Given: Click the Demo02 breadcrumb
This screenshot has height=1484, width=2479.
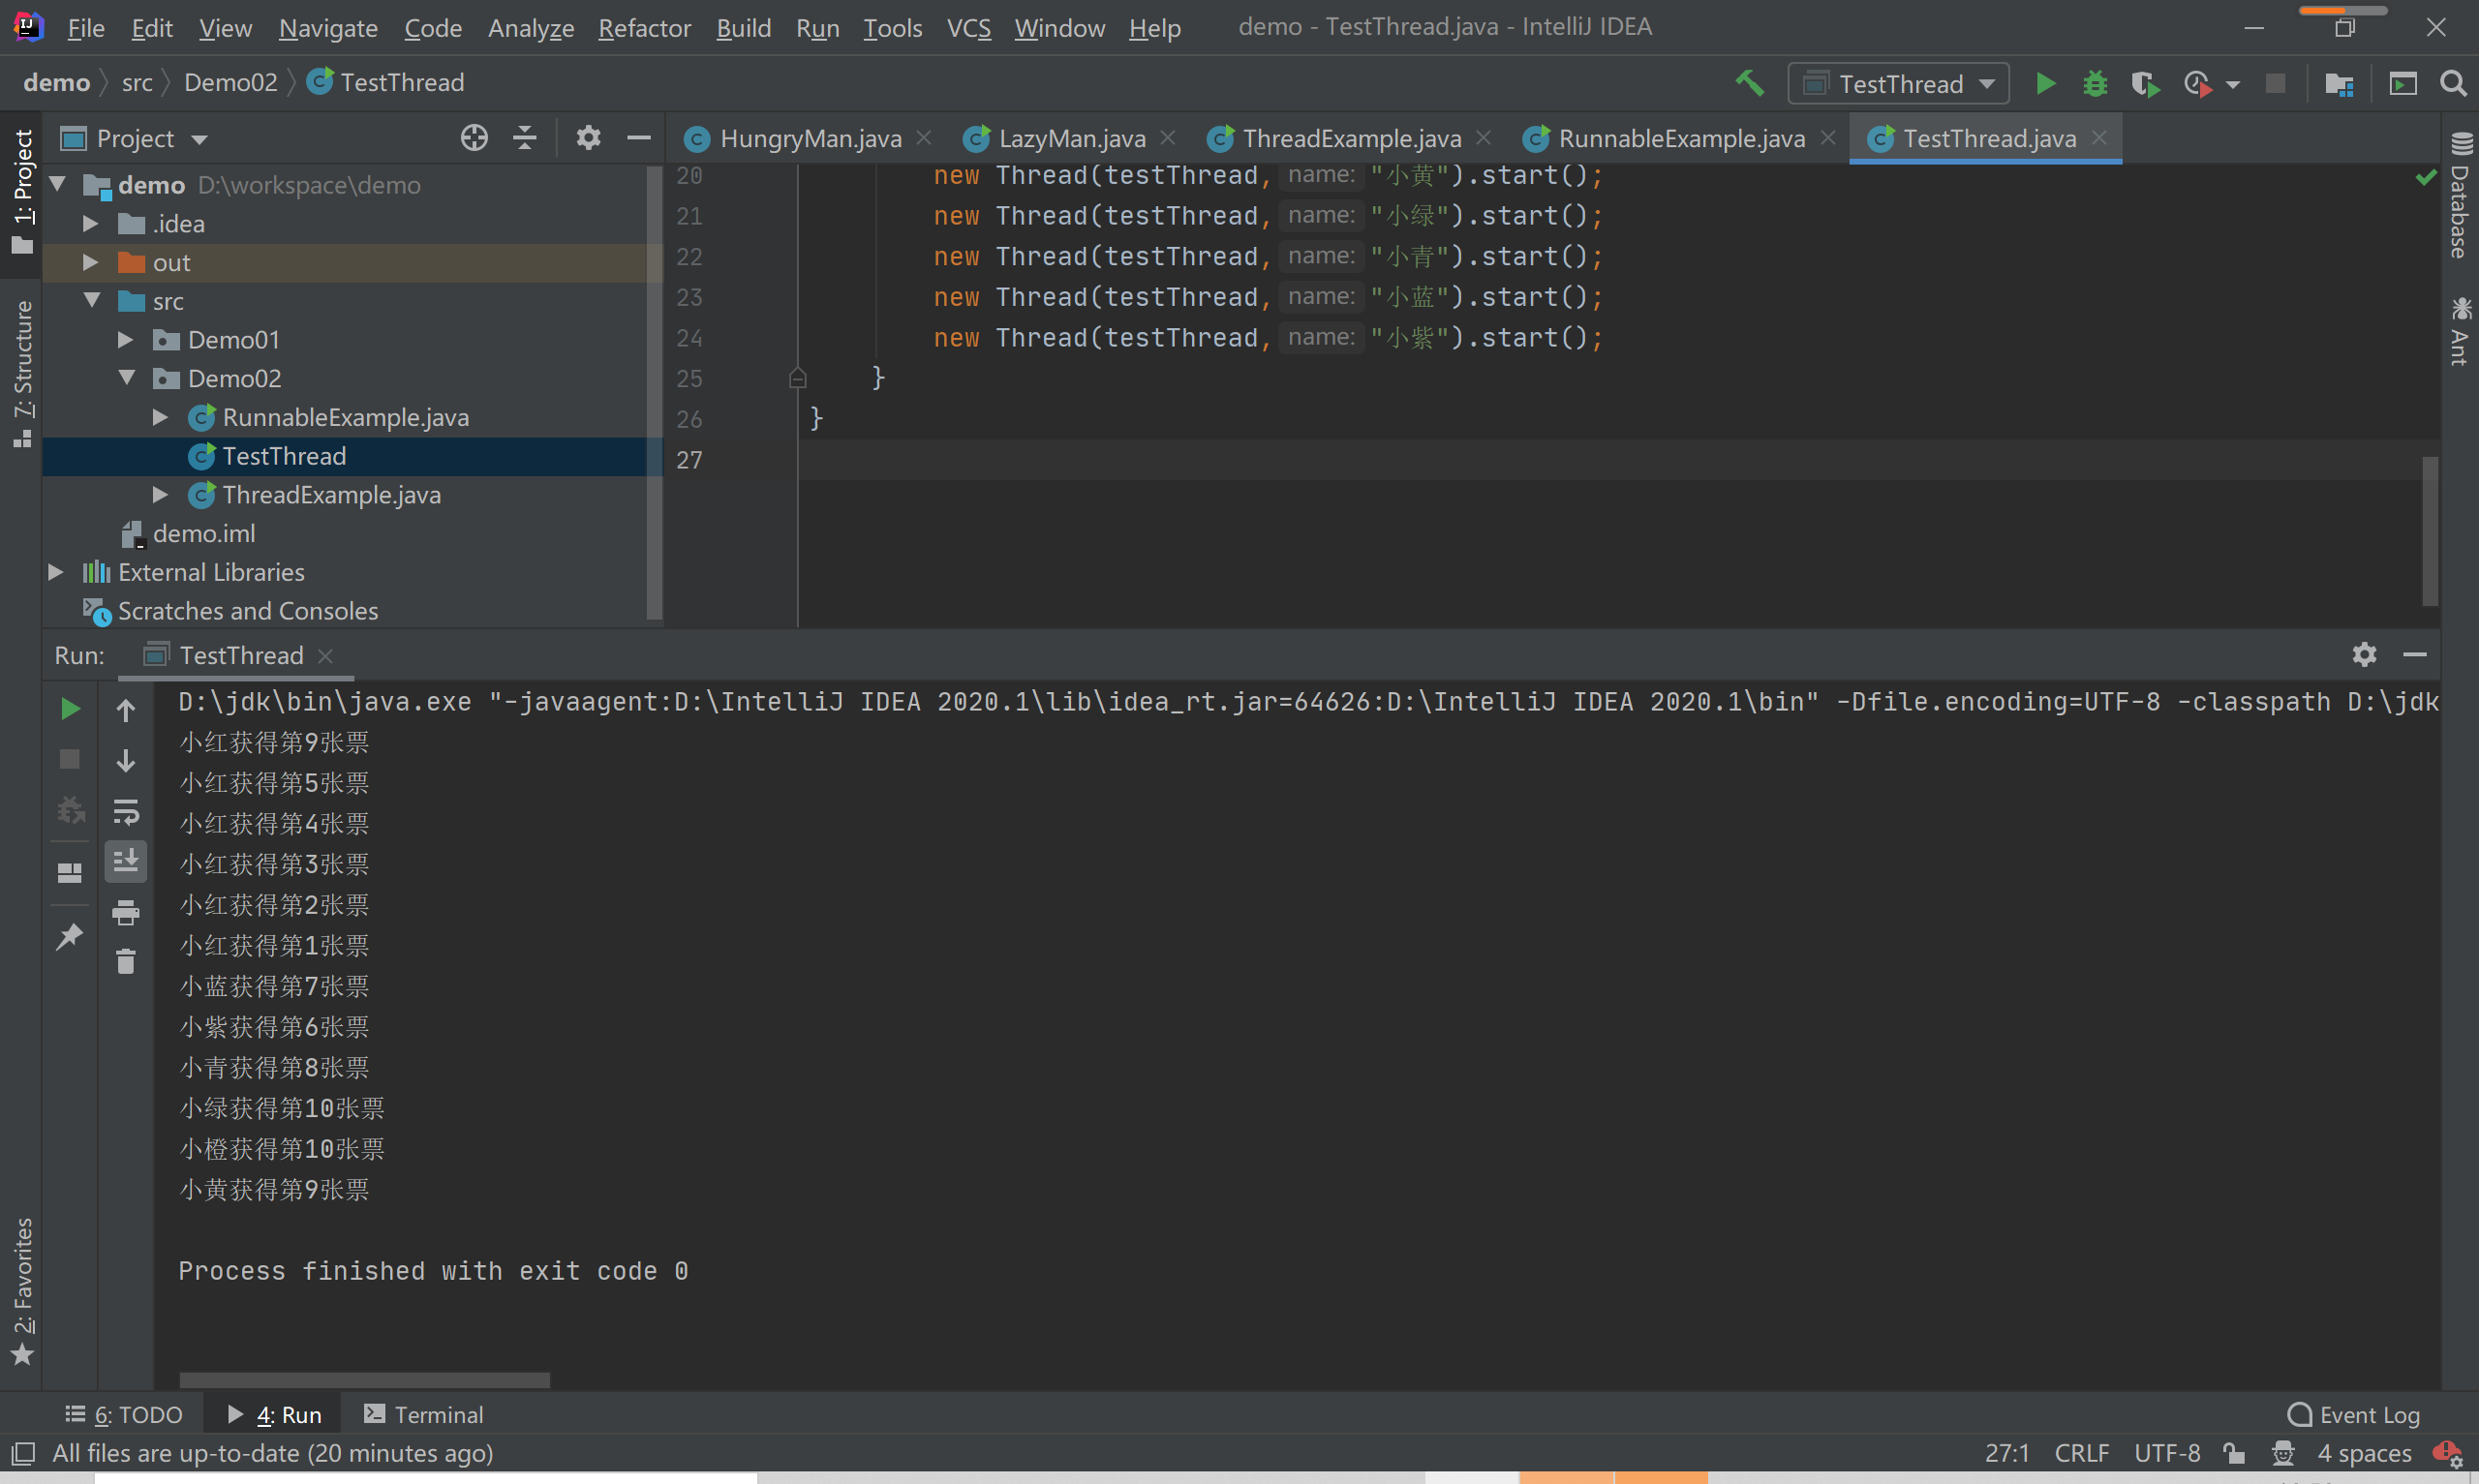Looking at the screenshot, I should (x=230, y=82).
